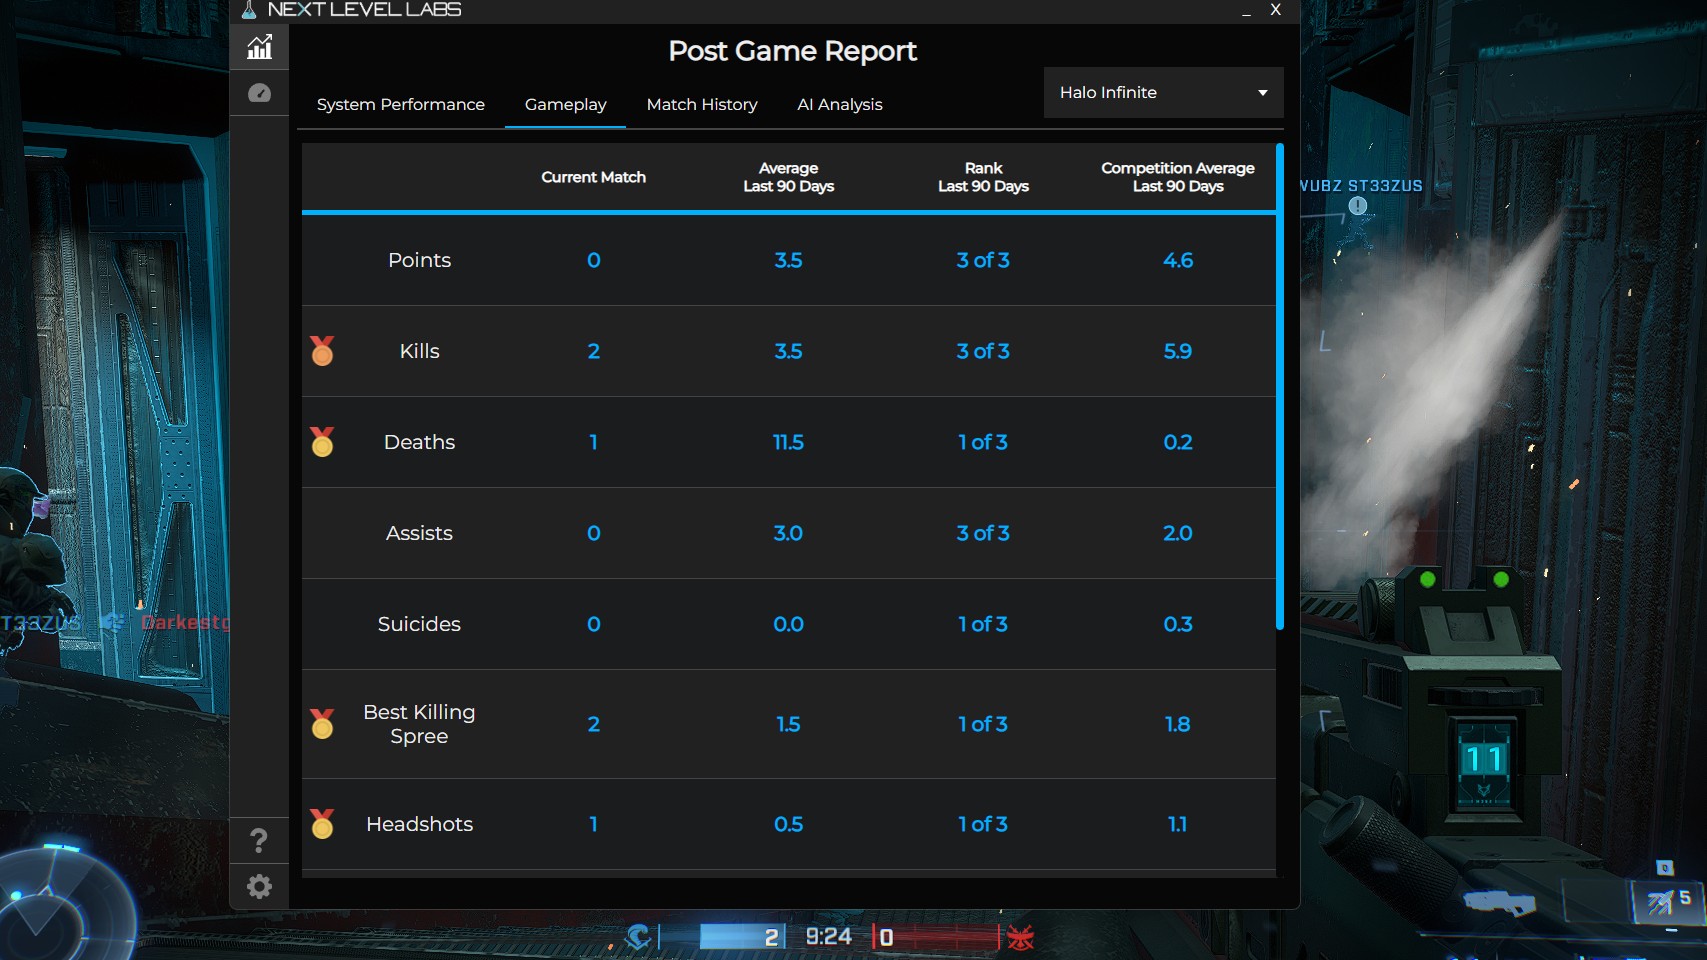The image size is (1707, 960).
Task: Click the Assists average value 3.0
Action: pyautogui.click(x=788, y=533)
